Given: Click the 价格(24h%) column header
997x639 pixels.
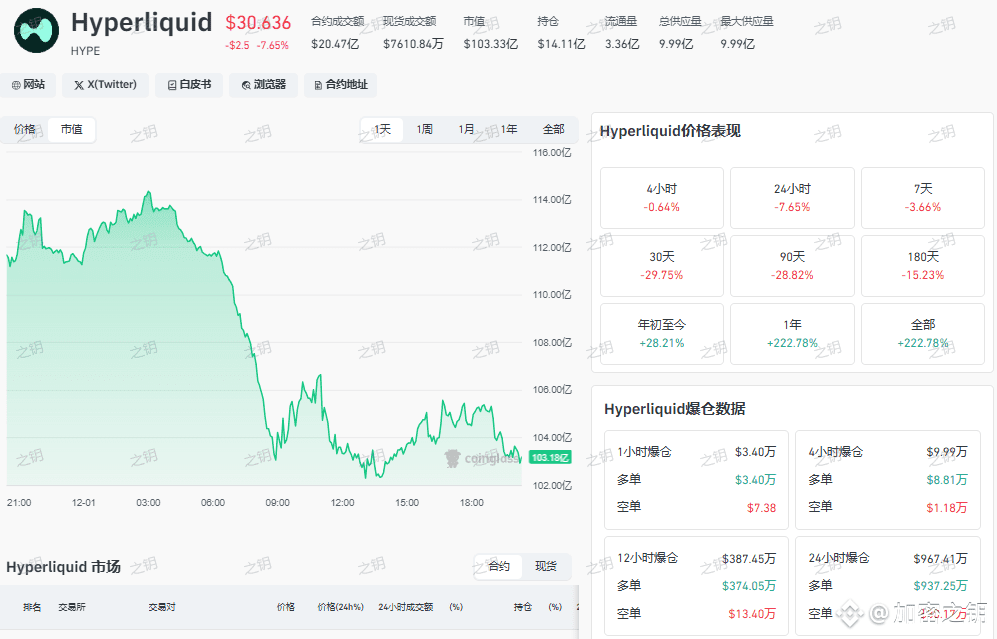Looking at the screenshot, I should click(x=341, y=607).
